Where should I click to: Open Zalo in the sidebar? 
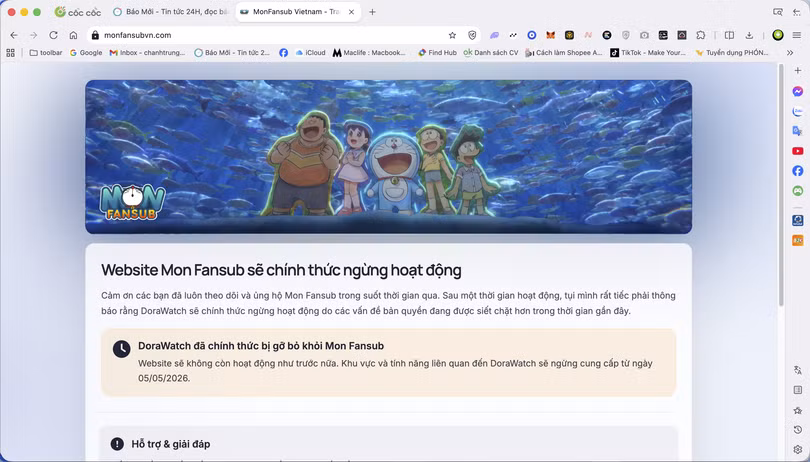click(798, 112)
